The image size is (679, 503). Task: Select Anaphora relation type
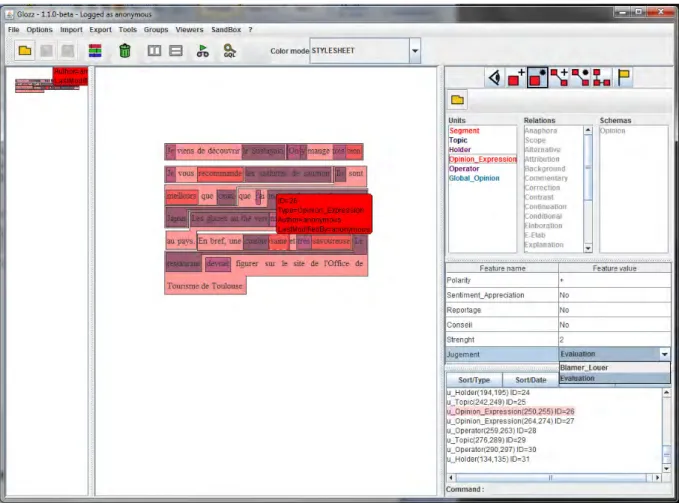pyautogui.click(x=541, y=131)
